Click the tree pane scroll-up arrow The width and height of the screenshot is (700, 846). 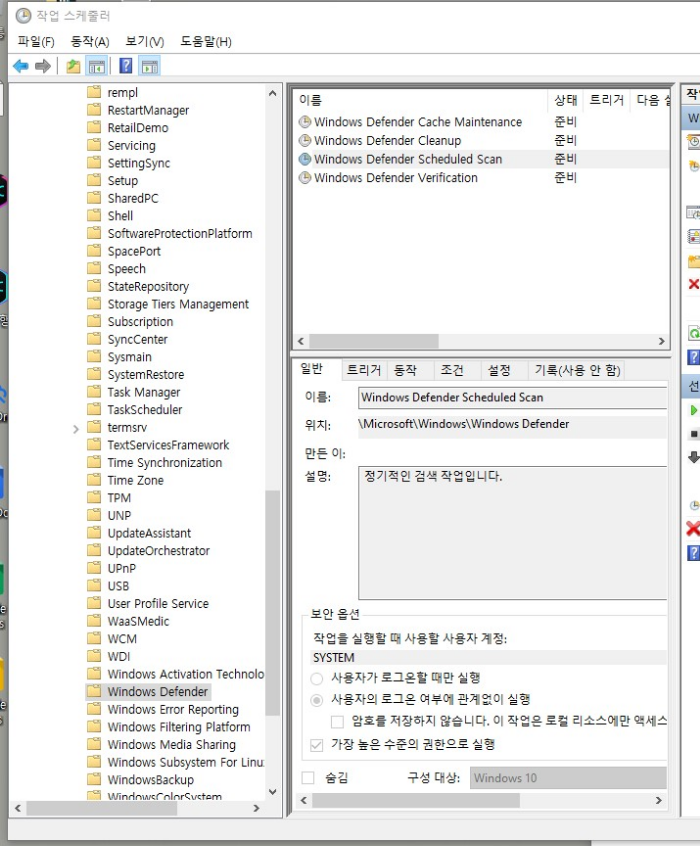point(273,93)
